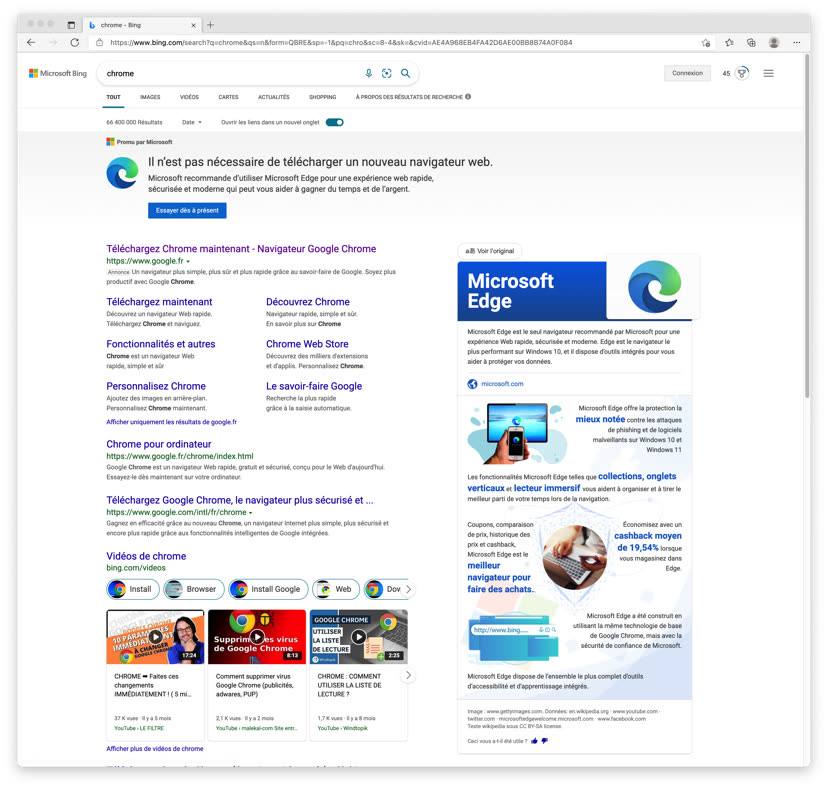Open visual search camera icon
The height and width of the screenshot is (788, 828).
387,73
